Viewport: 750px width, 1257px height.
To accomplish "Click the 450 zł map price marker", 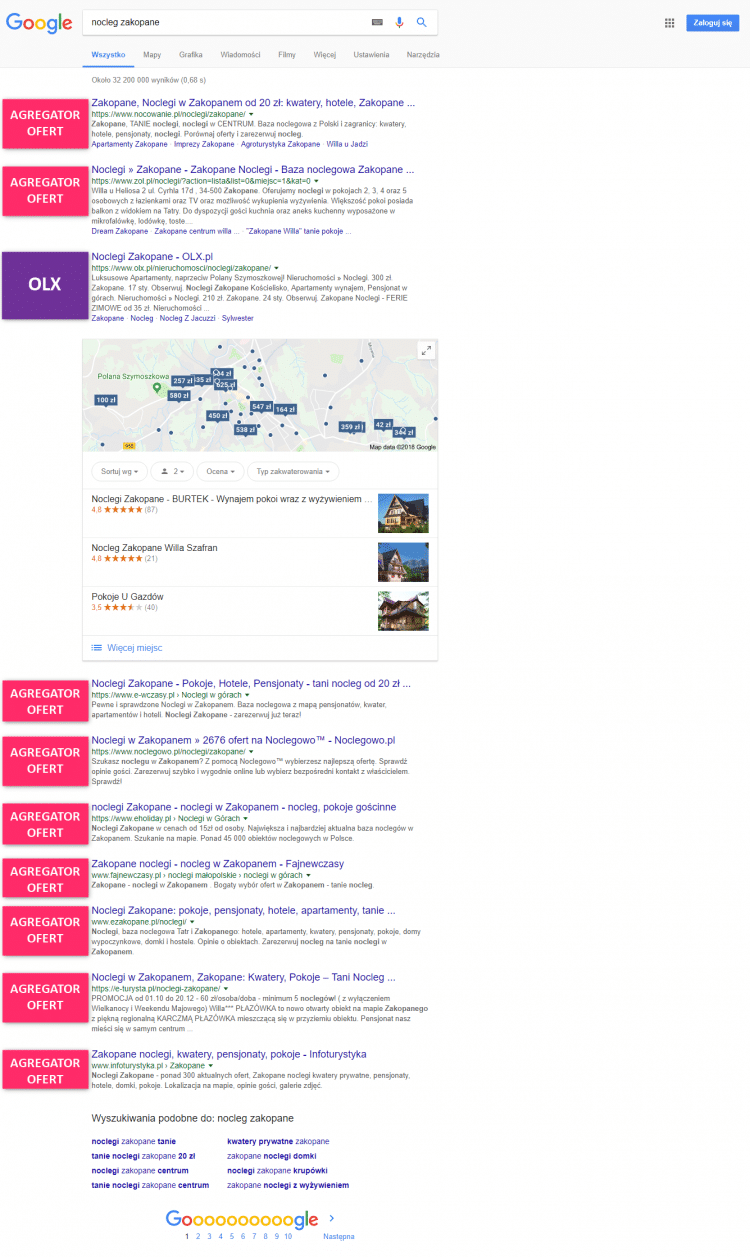I will tap(218, 415).
